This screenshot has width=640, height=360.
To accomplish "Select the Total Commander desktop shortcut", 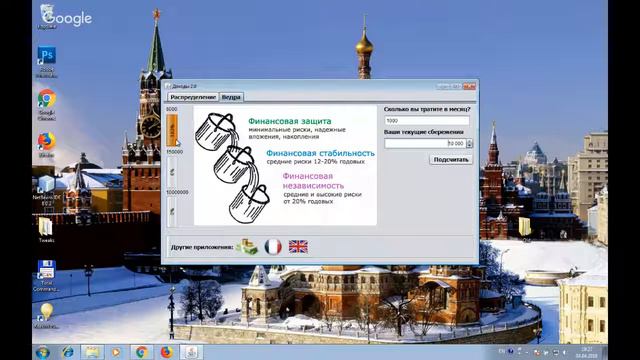I will (46, 276).
